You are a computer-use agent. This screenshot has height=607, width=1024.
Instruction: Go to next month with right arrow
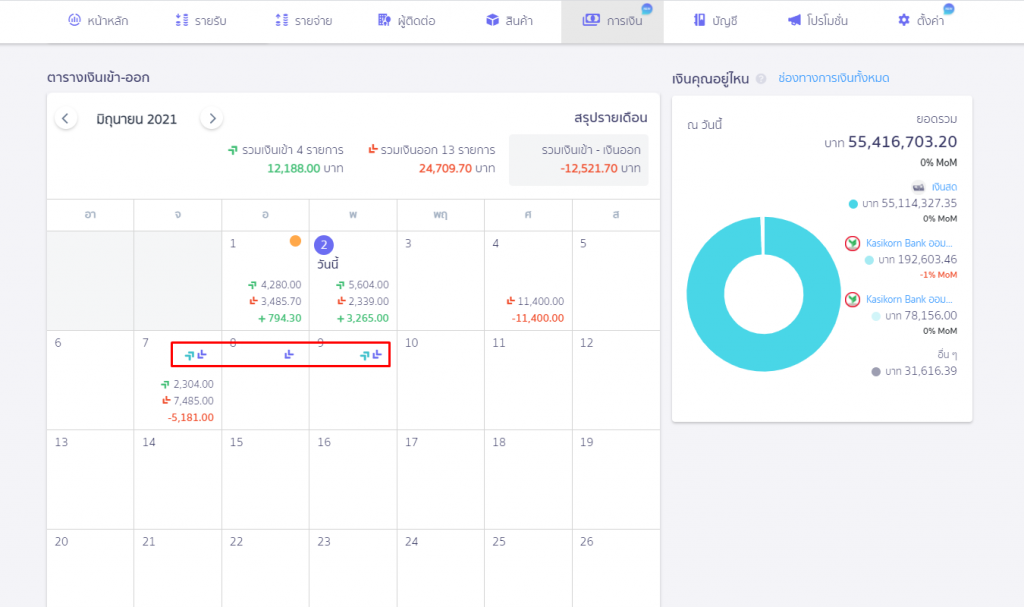click(x=211, y=119)
